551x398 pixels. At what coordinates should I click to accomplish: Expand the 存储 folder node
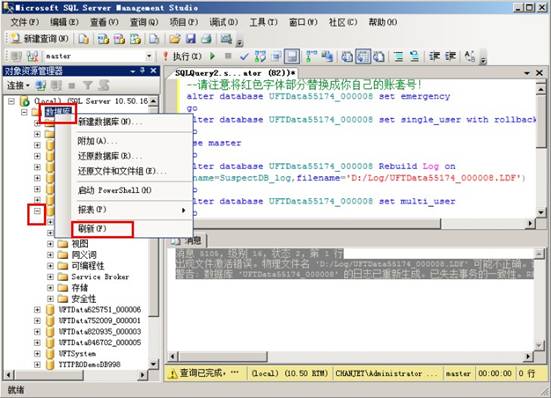[x=50, y=288]
